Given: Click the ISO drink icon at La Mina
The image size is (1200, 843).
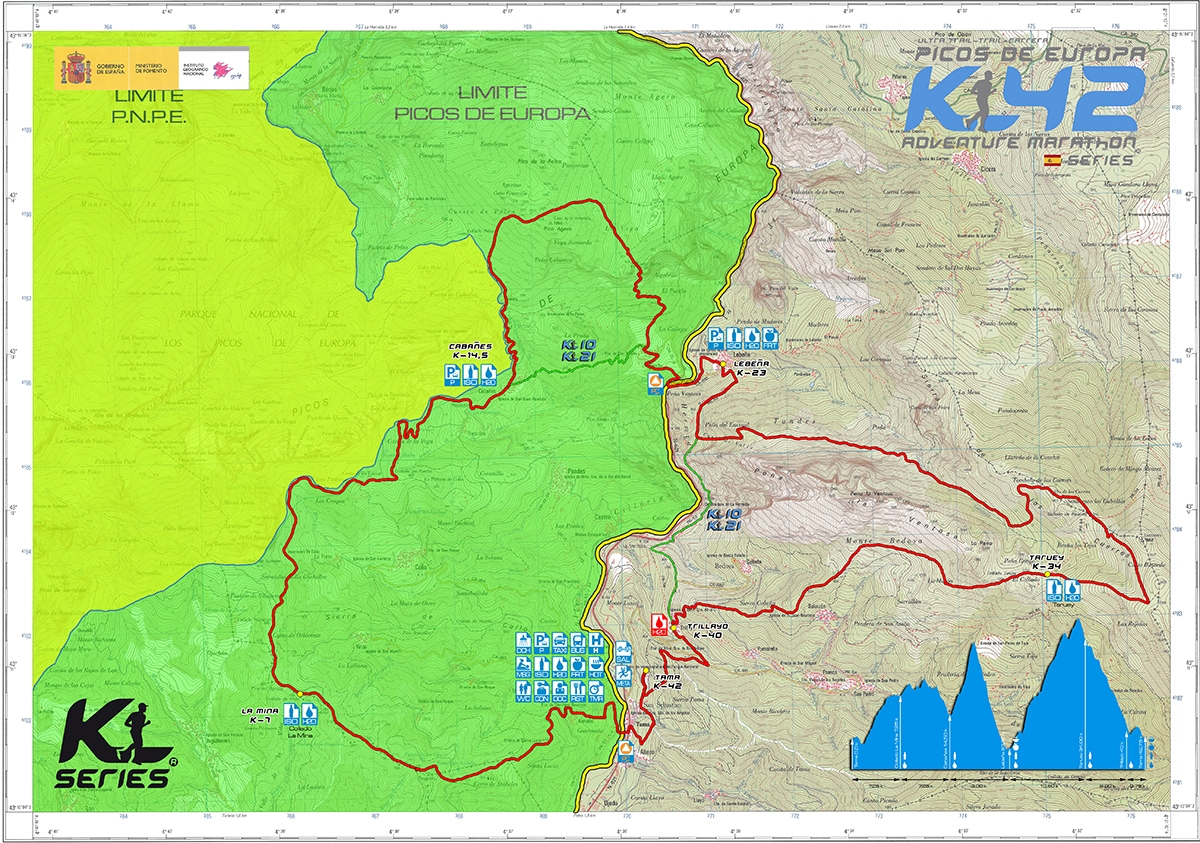Looking at the screenshot, I should pyautogui.click(x=291, y=715).
